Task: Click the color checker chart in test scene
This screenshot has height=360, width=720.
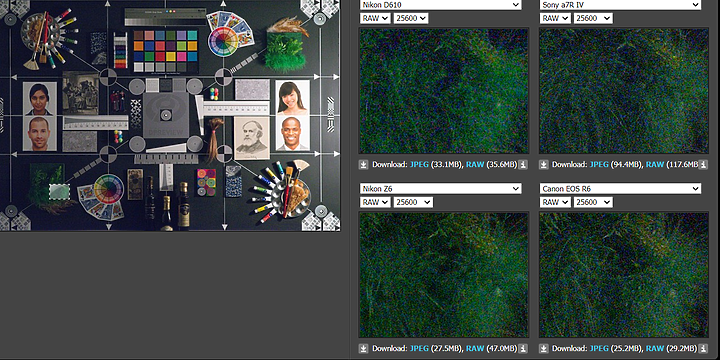Action: click(x=165, y=51)
